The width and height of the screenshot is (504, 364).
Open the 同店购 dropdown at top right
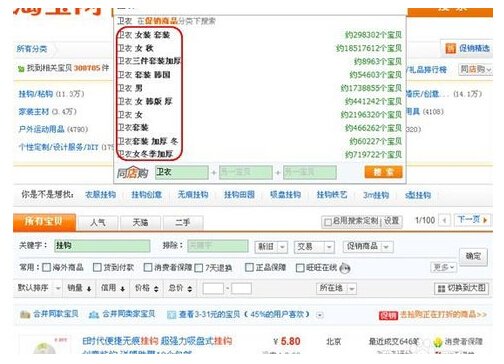coord(475,69)
